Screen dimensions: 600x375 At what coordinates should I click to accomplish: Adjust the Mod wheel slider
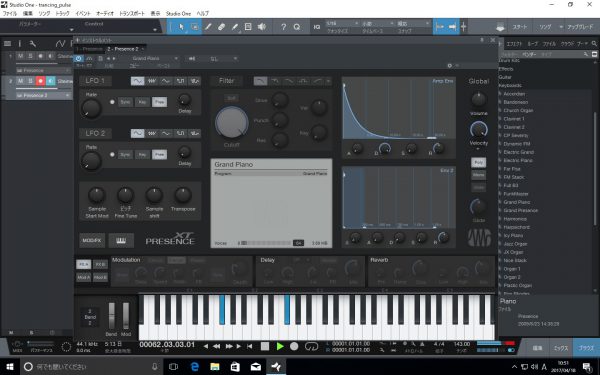pos(126,315)
